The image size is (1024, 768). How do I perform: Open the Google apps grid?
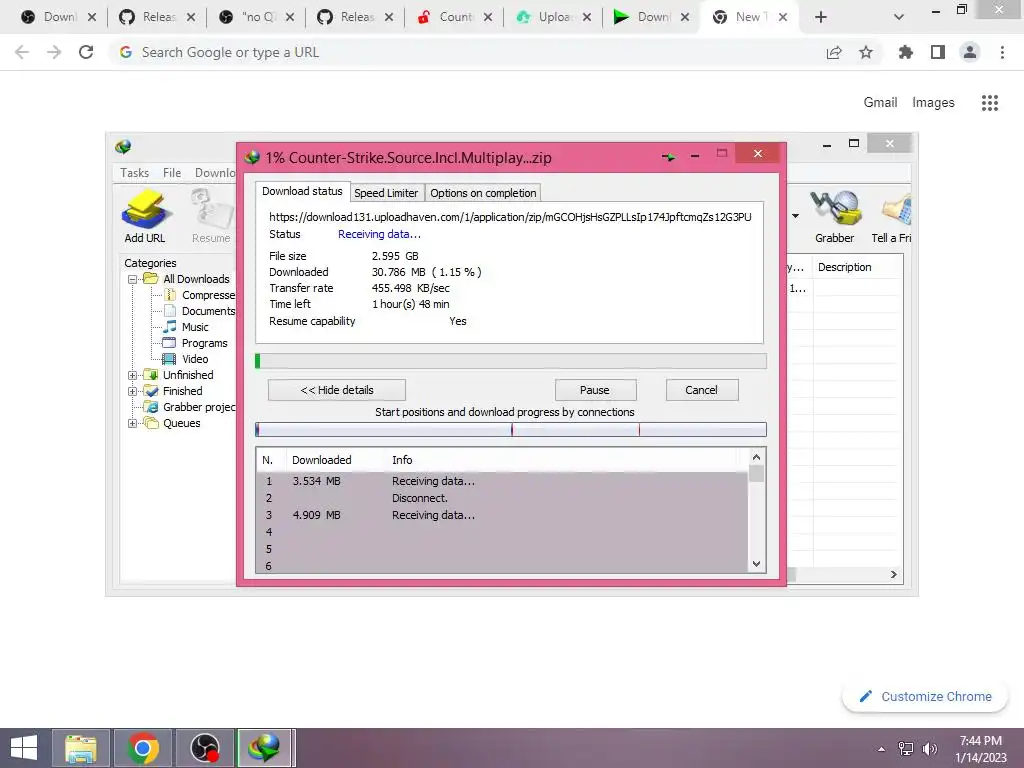click(990, 103)
